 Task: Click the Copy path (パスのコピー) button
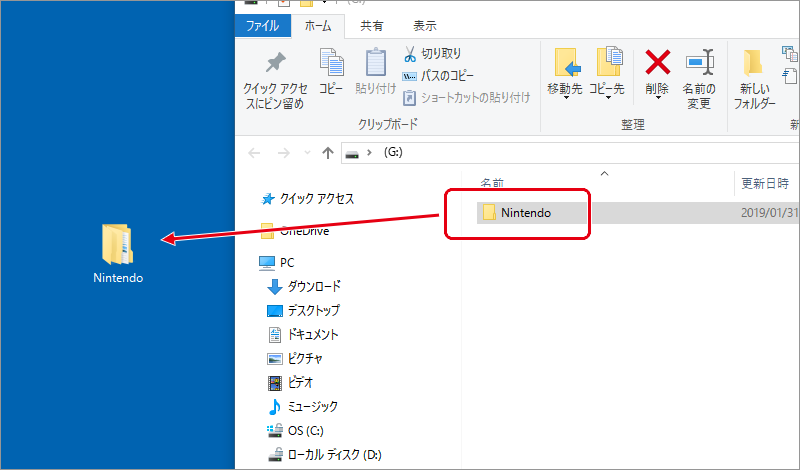click(440, 76)
